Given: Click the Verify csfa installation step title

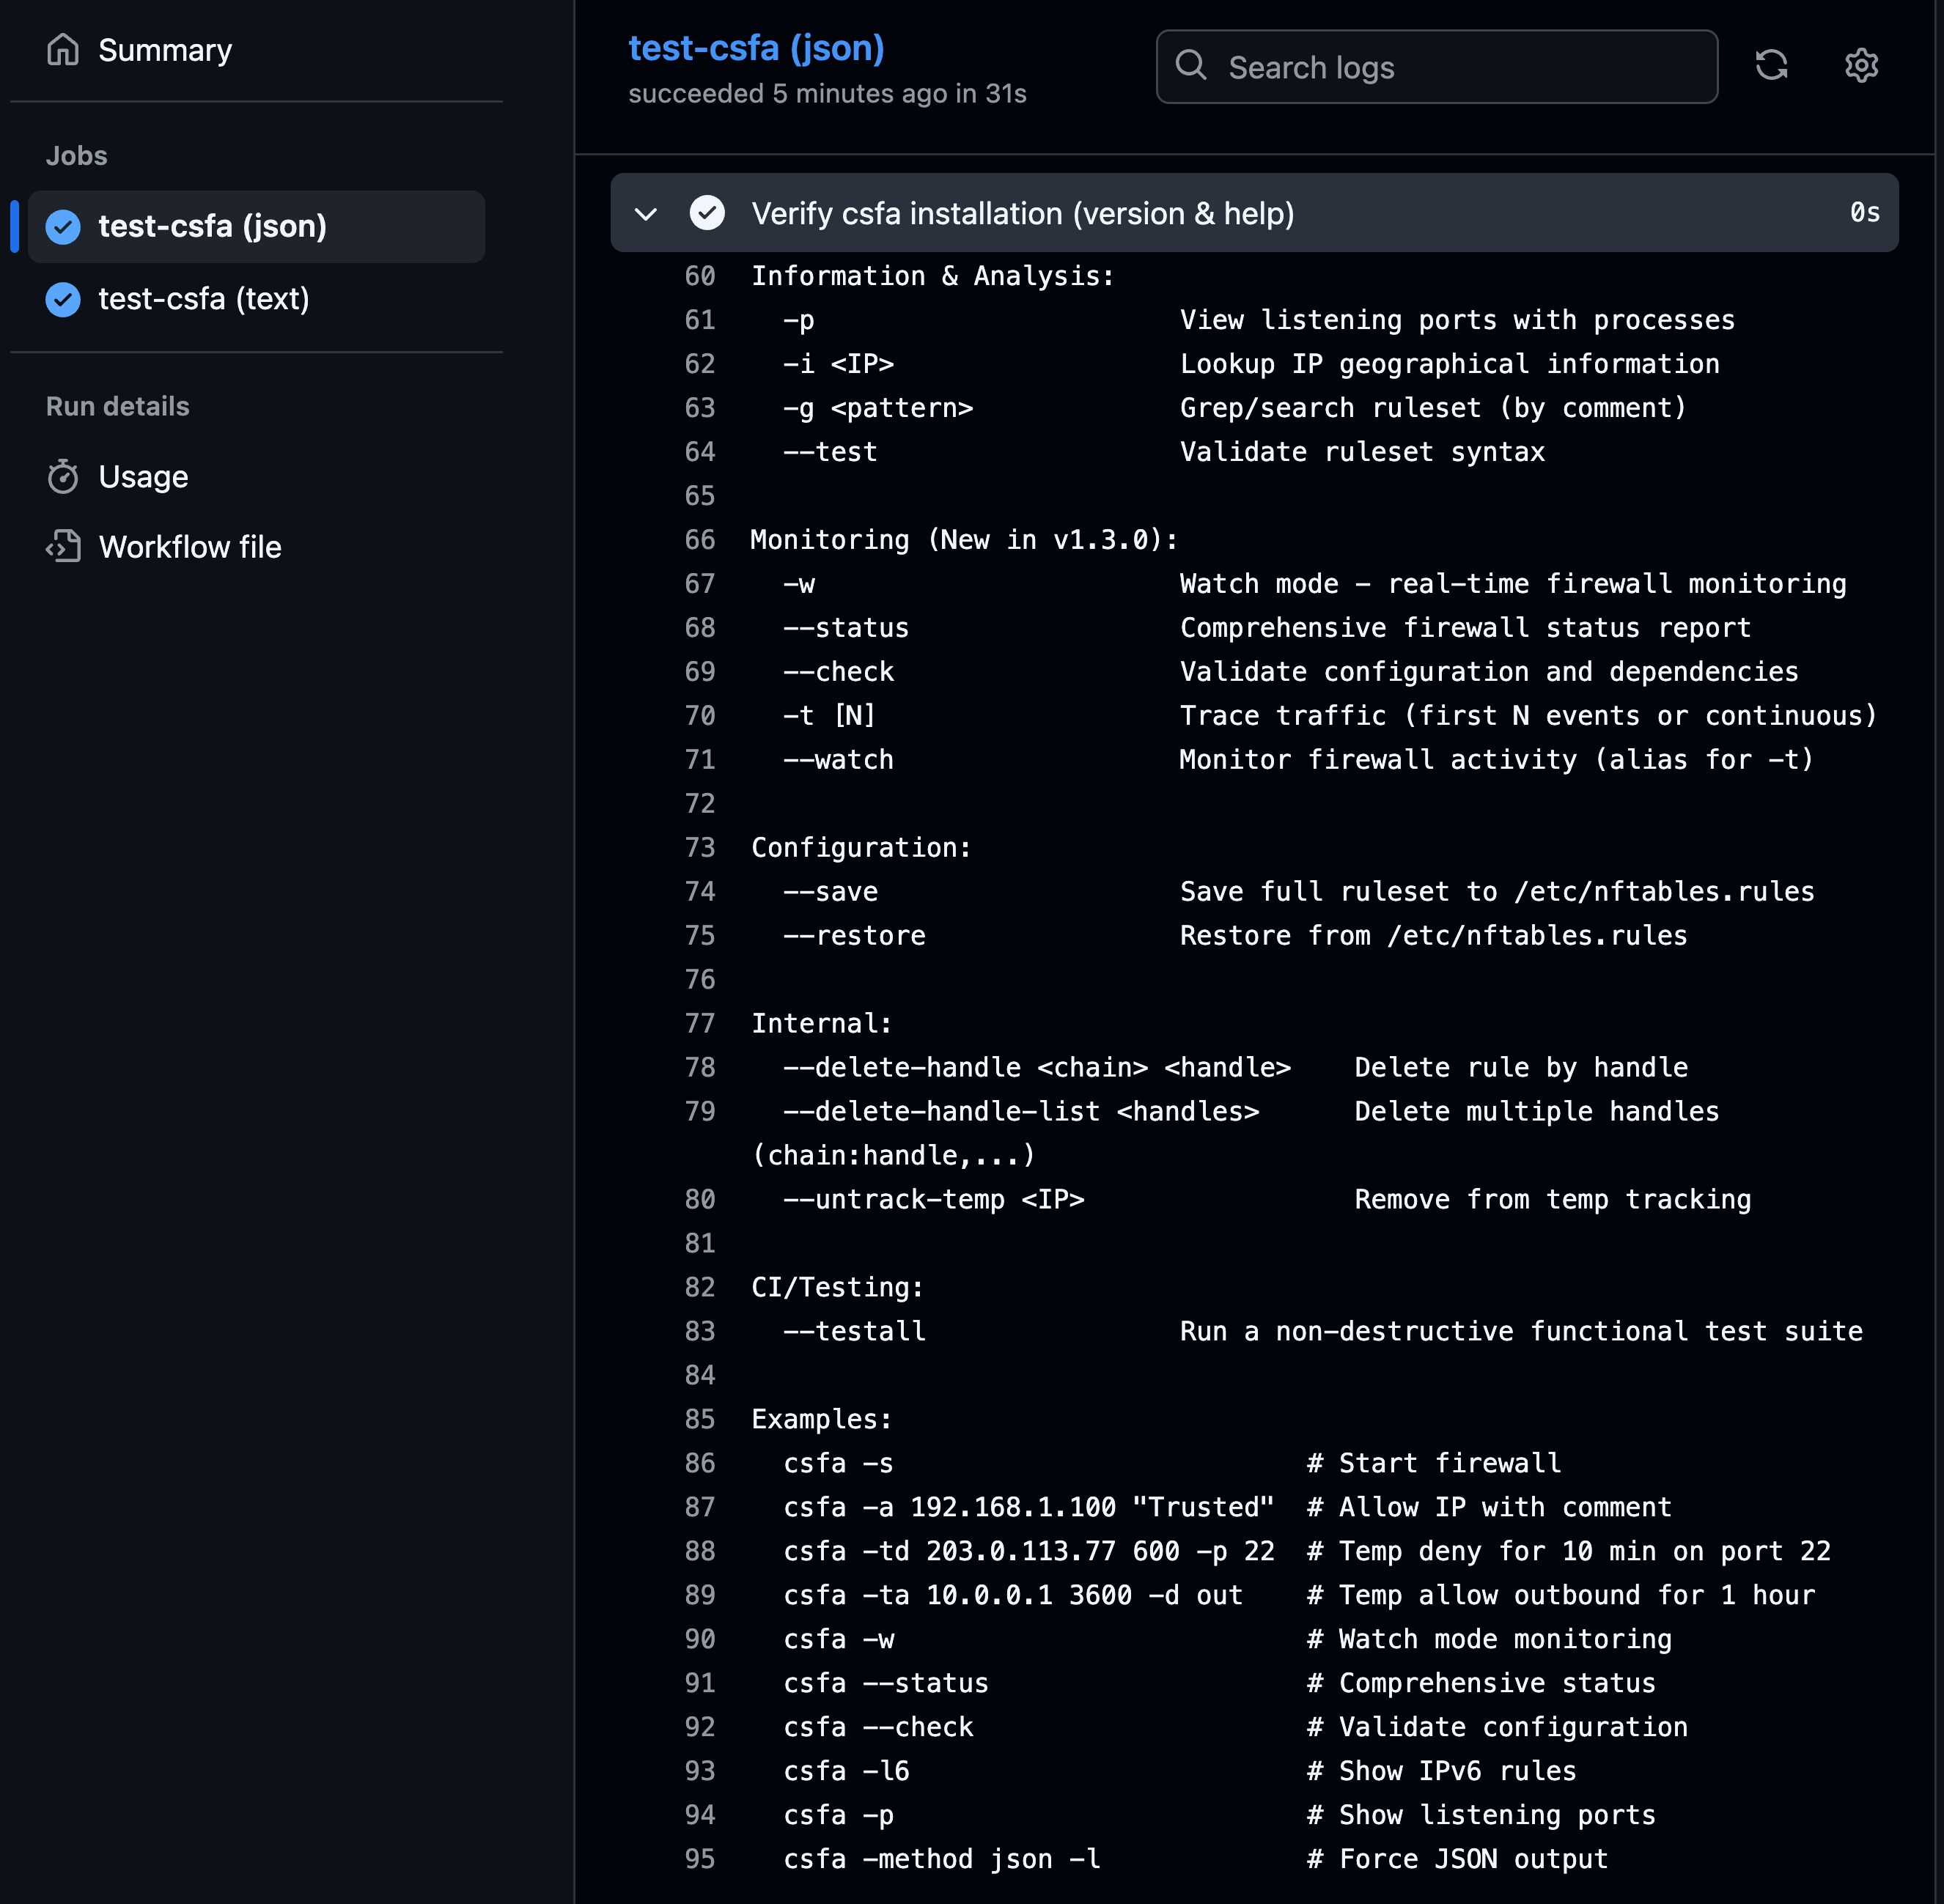Looking at the screenshot, I should (1022, 214).
